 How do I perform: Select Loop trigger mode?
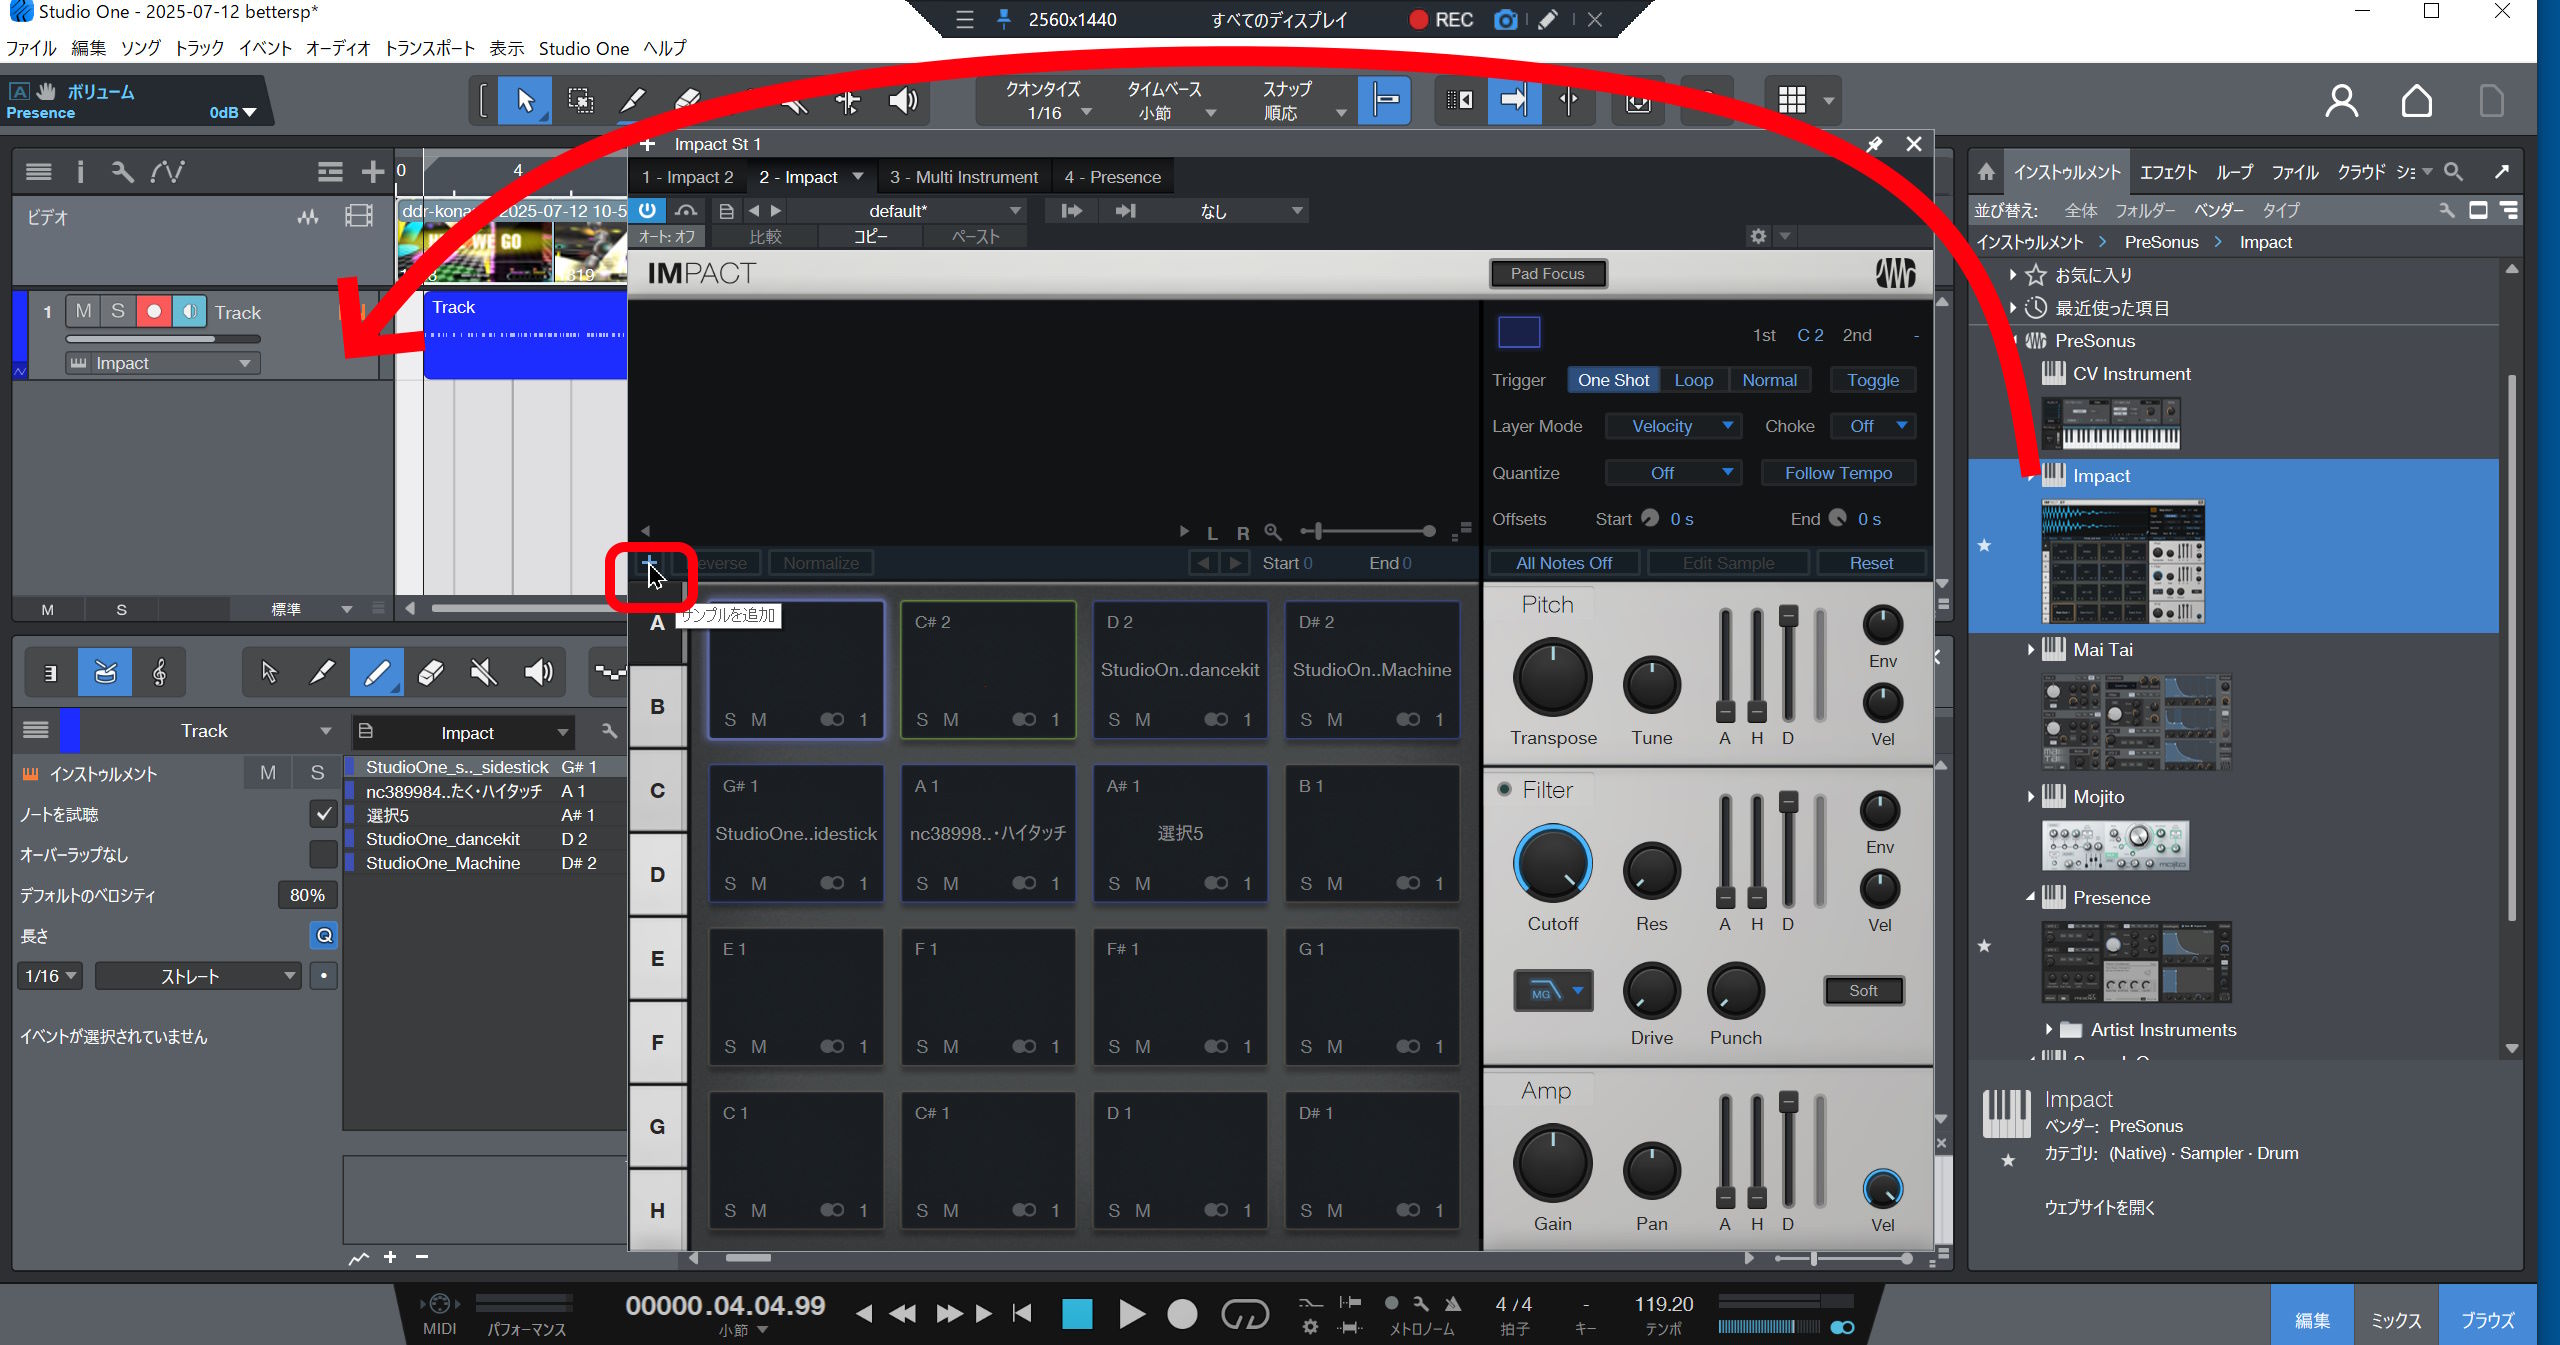(1693, 380)
